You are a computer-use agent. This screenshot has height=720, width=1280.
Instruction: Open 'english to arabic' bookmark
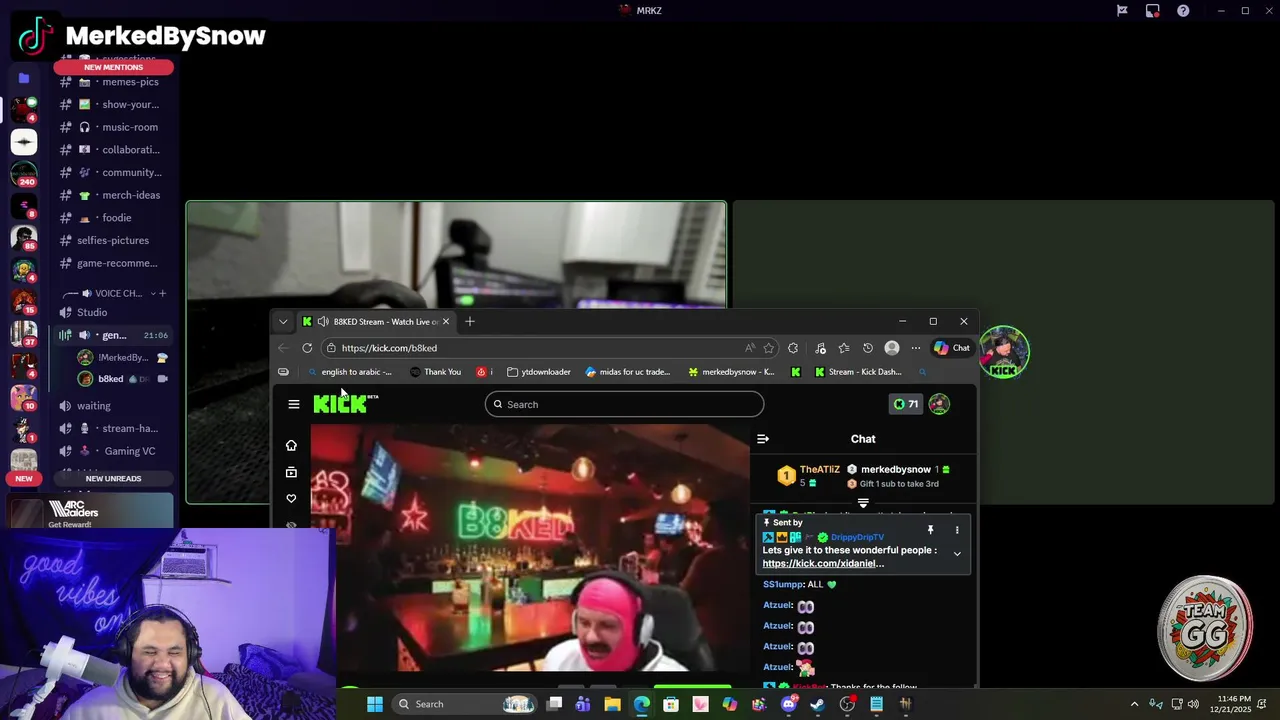[x=349, y=372]
